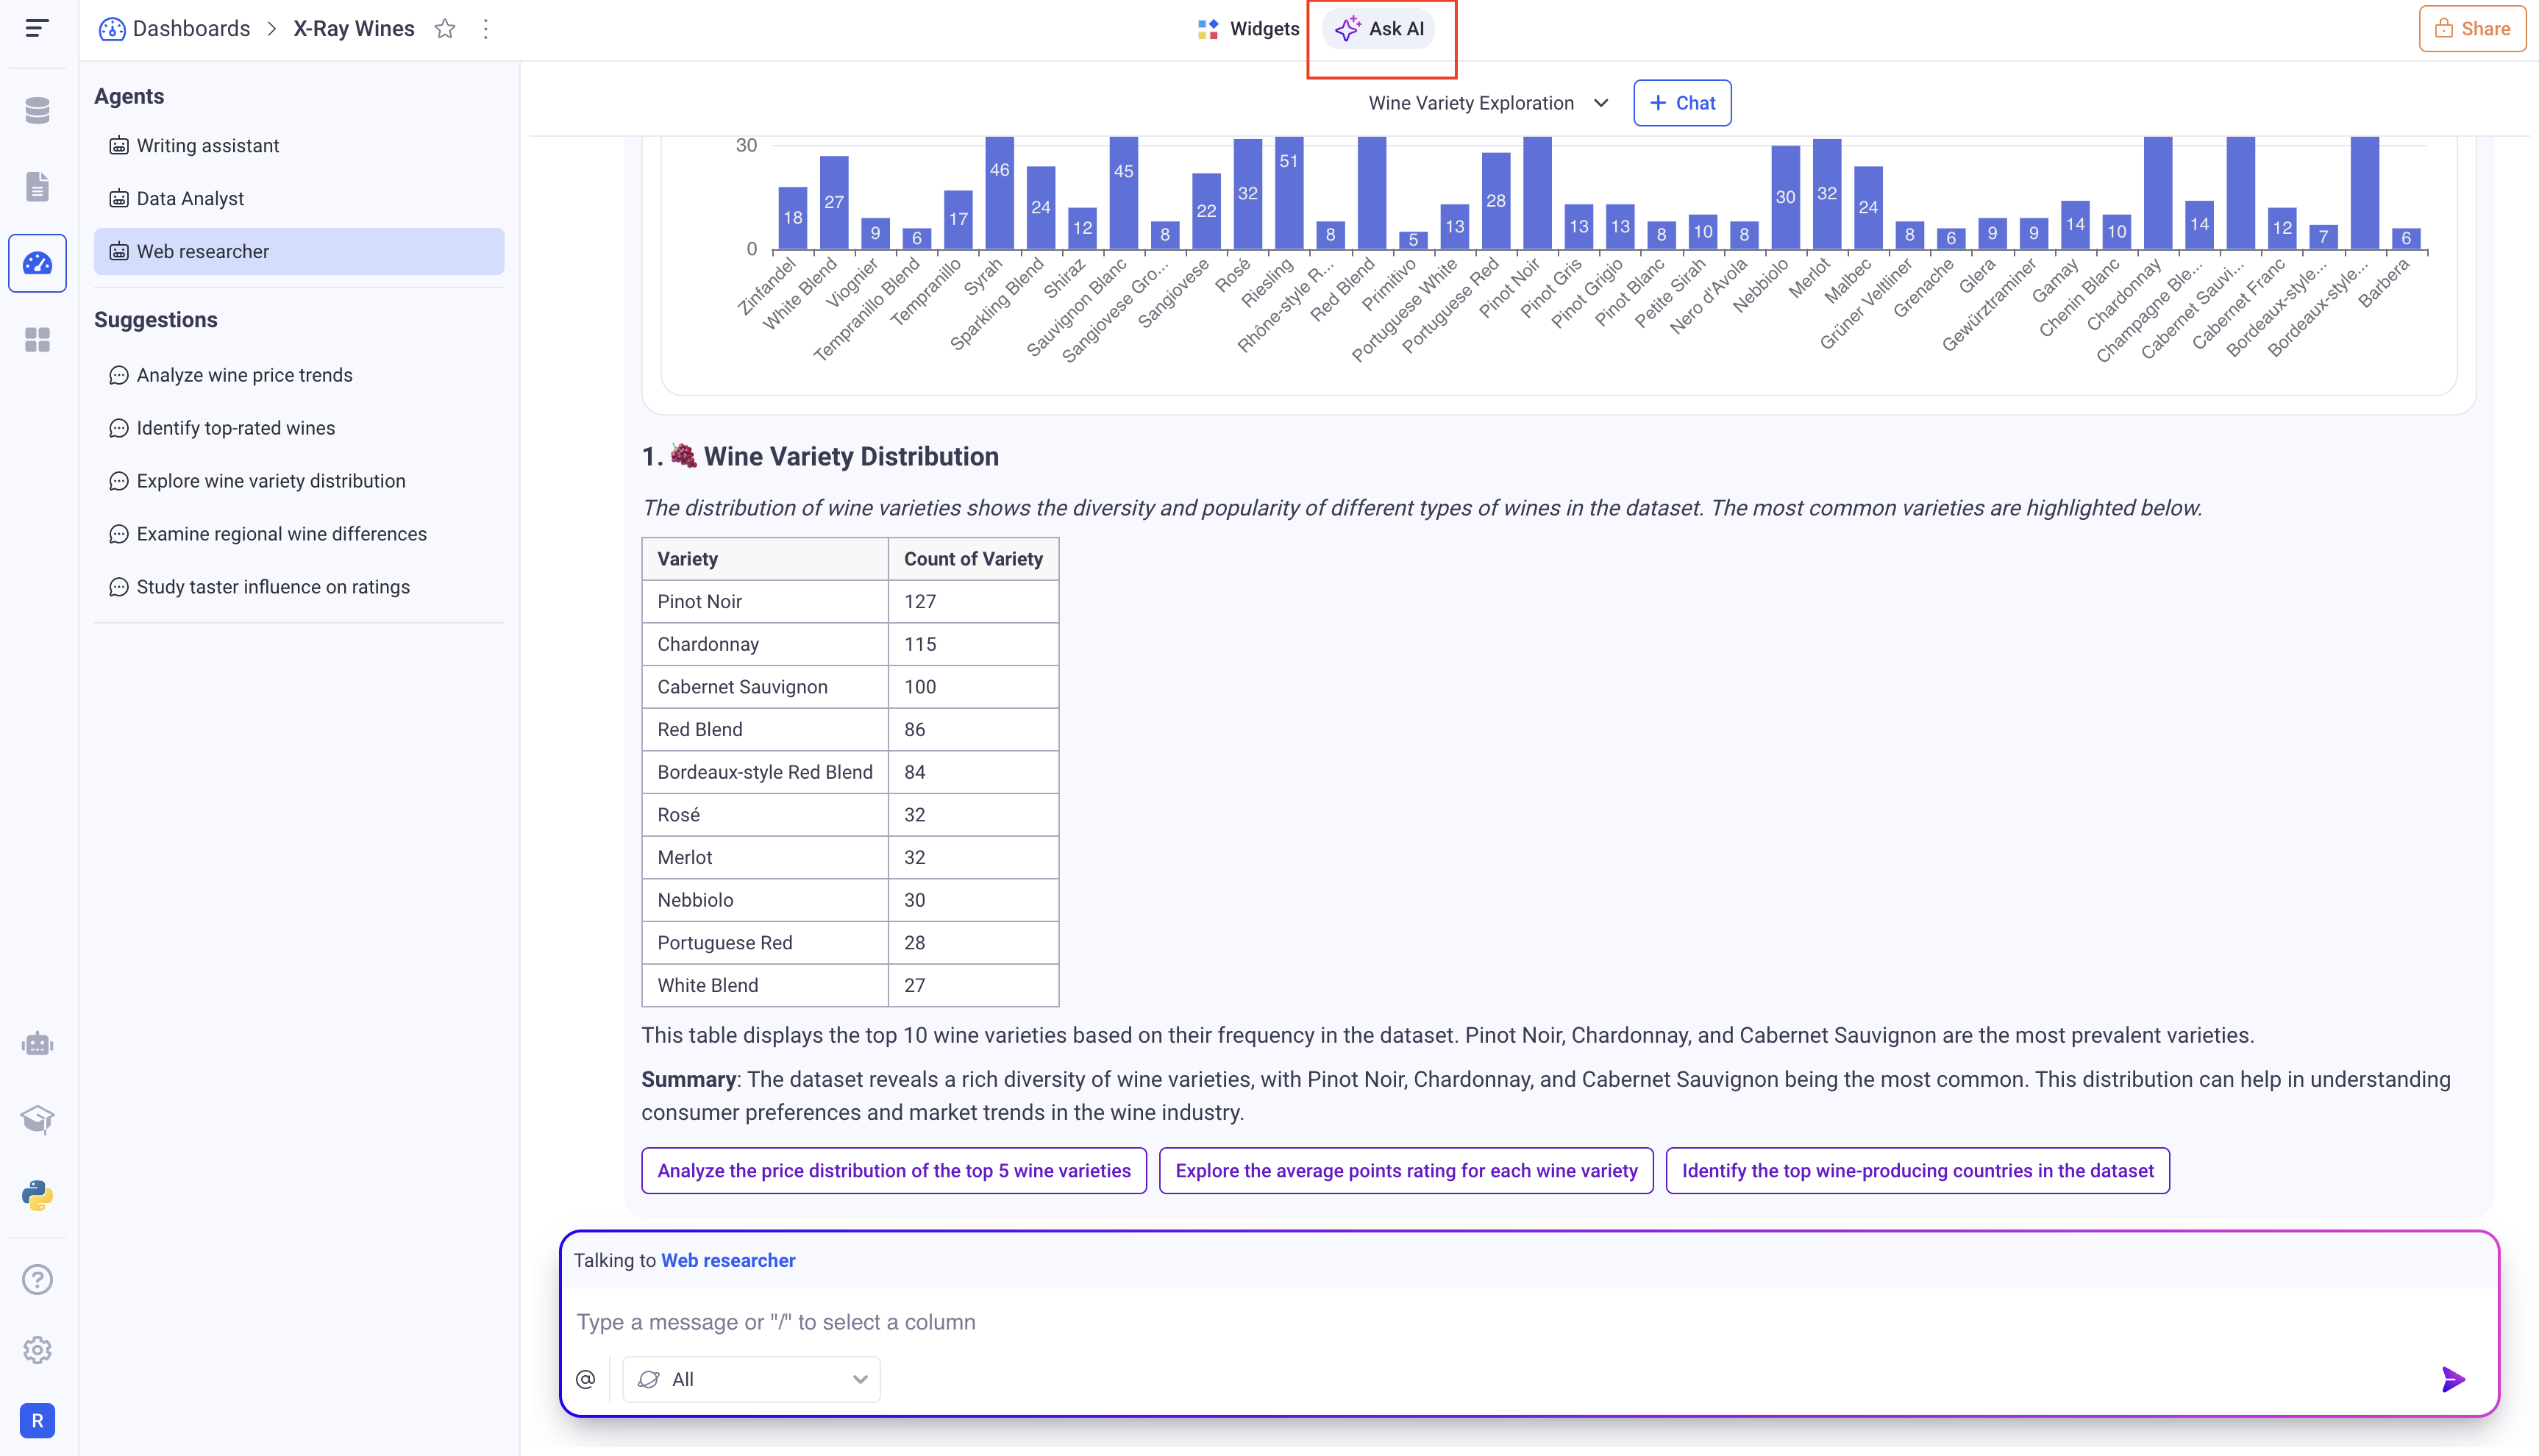Click the graduation cap learning icon
The image size is (2539, 1456).
(x=37, y=1119)
